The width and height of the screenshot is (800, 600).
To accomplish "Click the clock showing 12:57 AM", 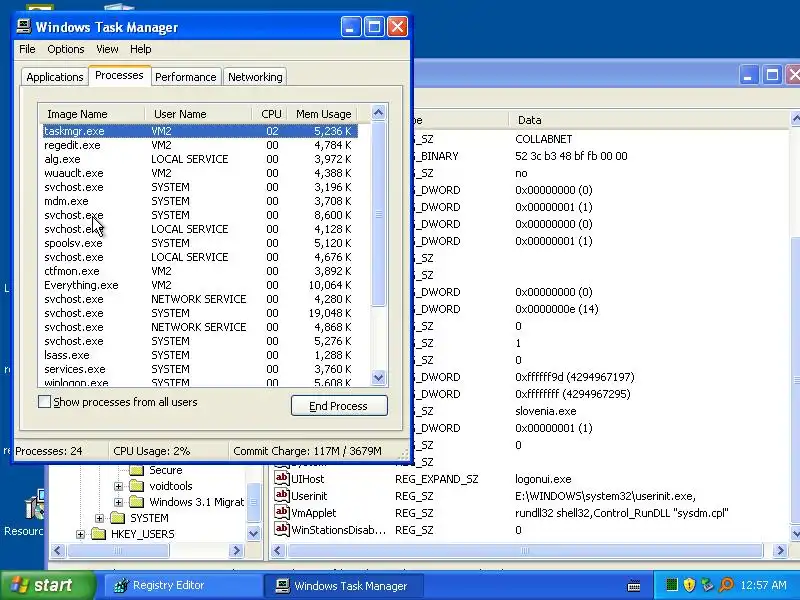I will point(763,585).
